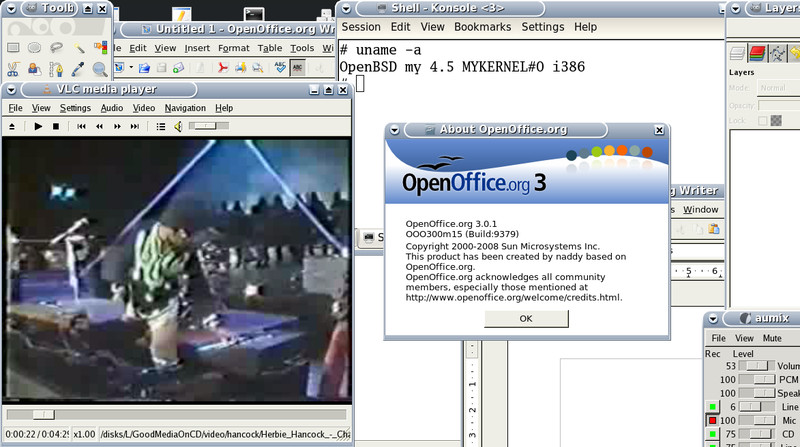This screenshot has height=447, width=800.
Task: Open the Toolbox window menu arrow button
Action: point(11,9)
